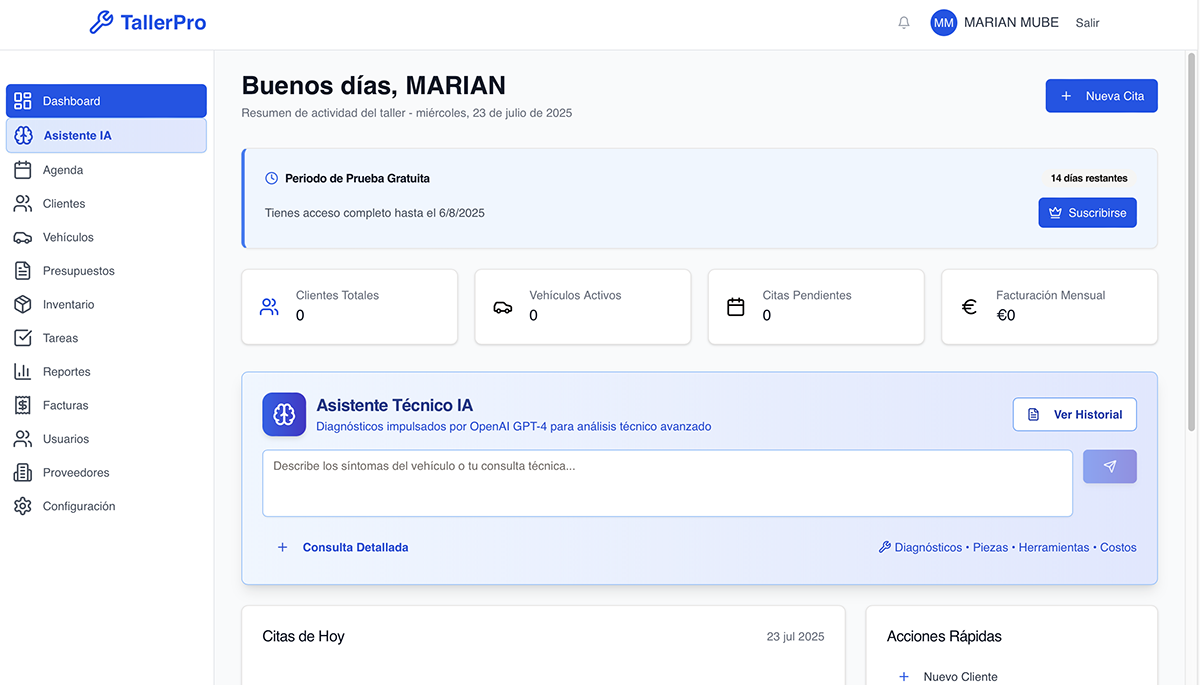Go to Inventario in the sidebar

click(x=68, y=304)
